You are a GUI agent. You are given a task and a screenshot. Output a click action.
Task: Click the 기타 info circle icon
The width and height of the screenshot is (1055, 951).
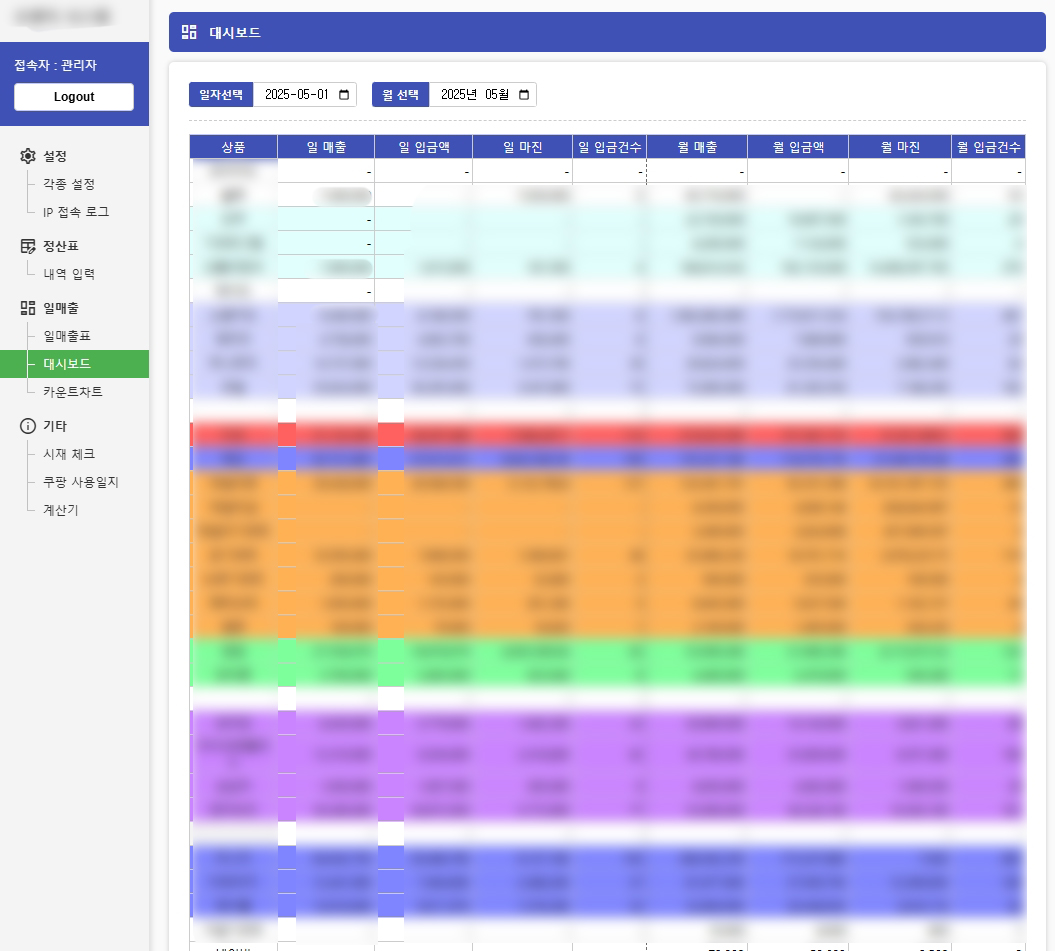(28, 426)
